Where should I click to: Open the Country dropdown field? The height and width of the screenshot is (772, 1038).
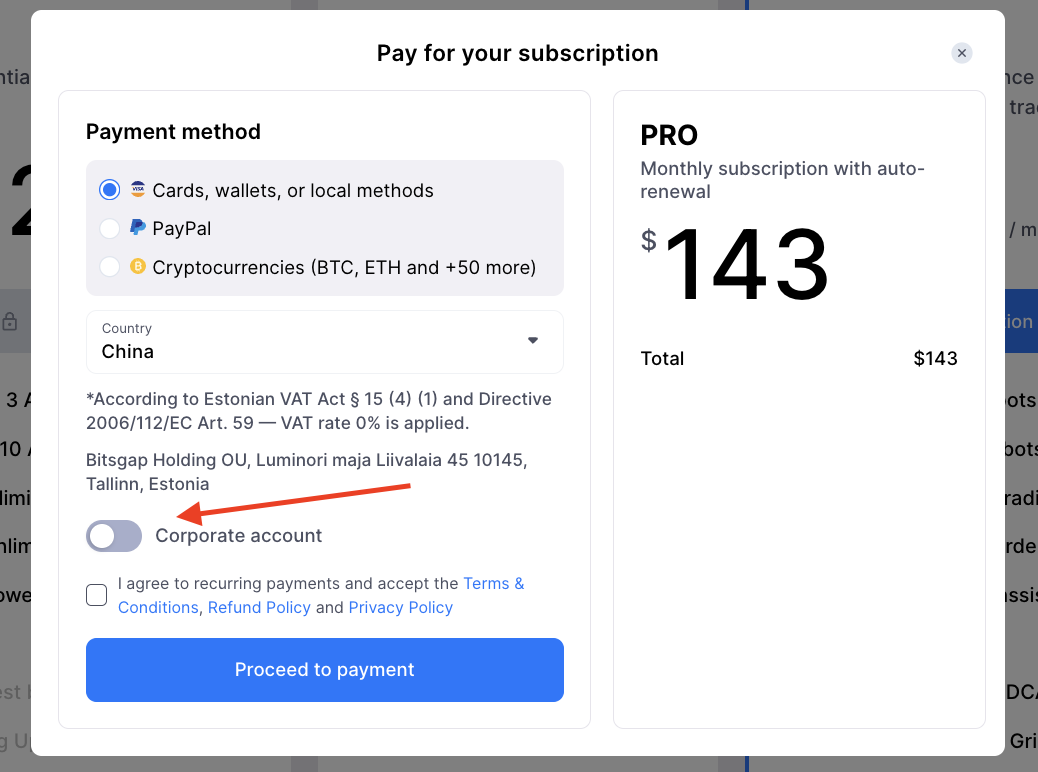(x=325, y=341)
